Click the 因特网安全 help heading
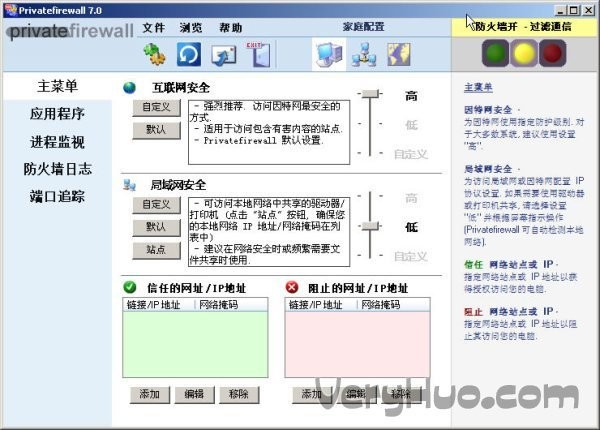 (488, 110)
